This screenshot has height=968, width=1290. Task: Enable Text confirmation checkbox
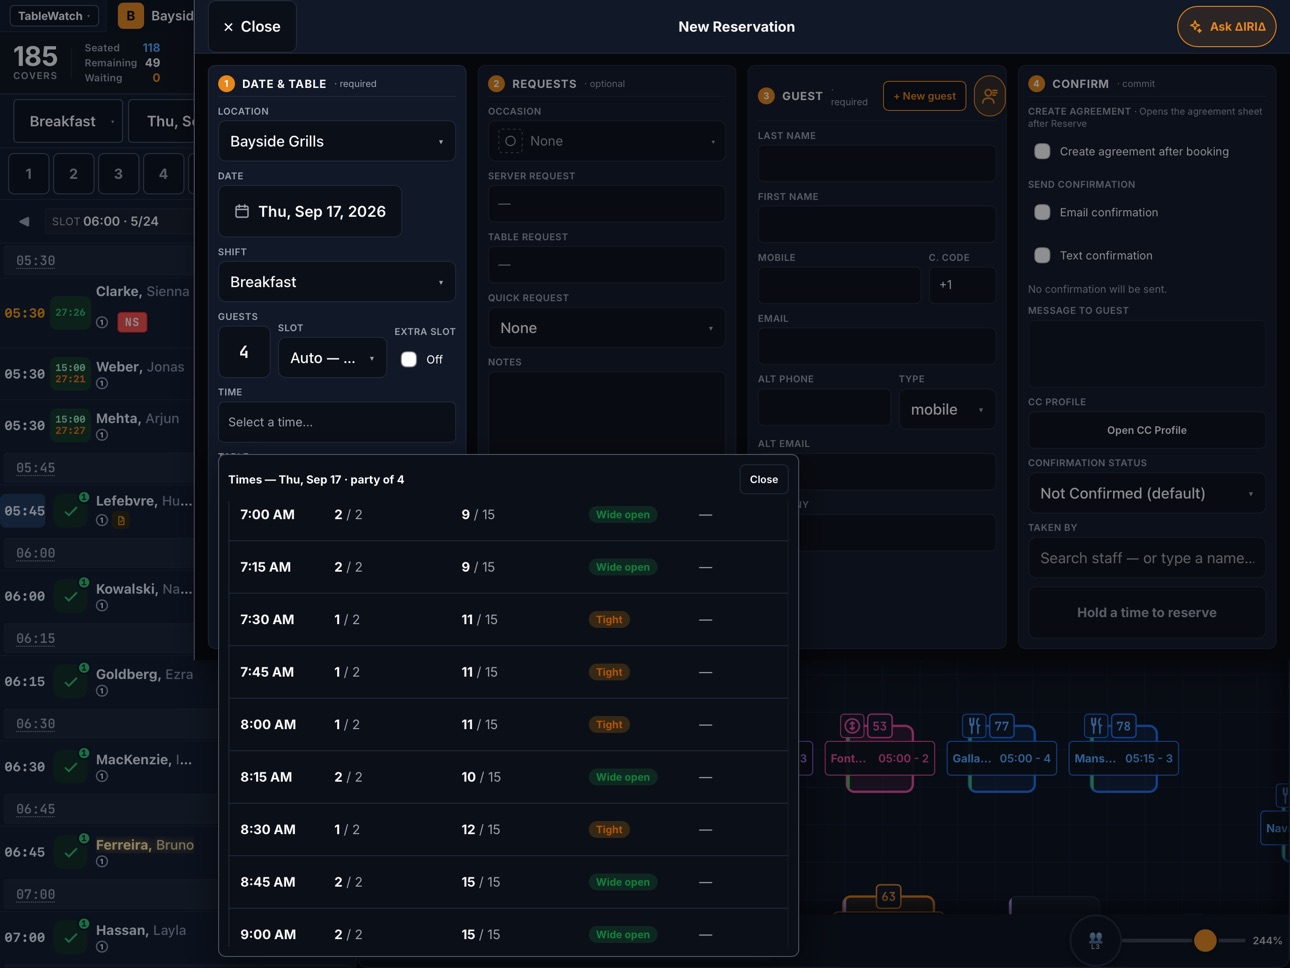1042,255
